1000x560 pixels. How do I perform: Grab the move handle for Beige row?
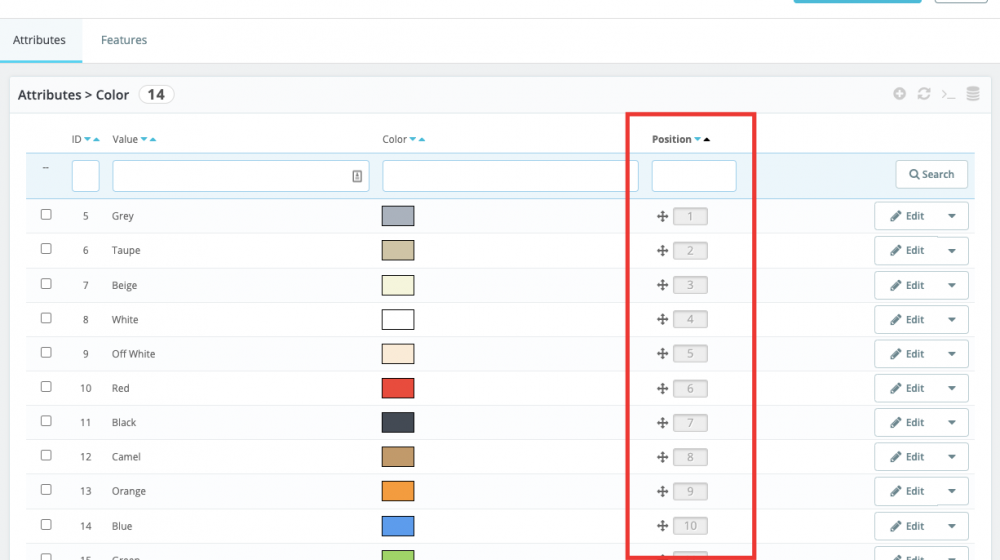pos(662,285)
